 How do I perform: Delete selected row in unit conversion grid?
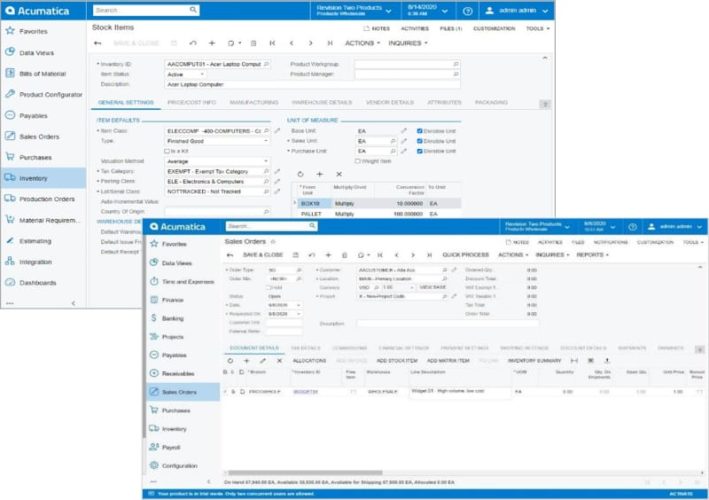point(339,174)
